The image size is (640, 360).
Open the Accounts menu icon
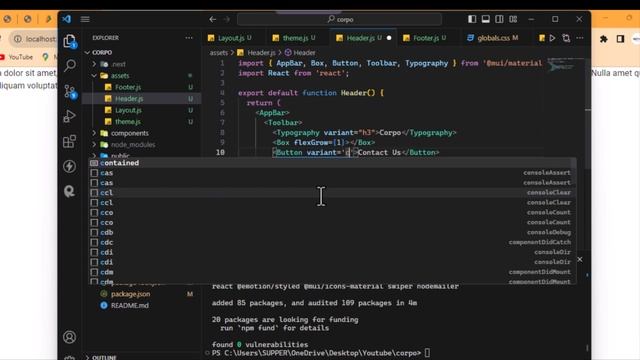(x=70, y=337)
